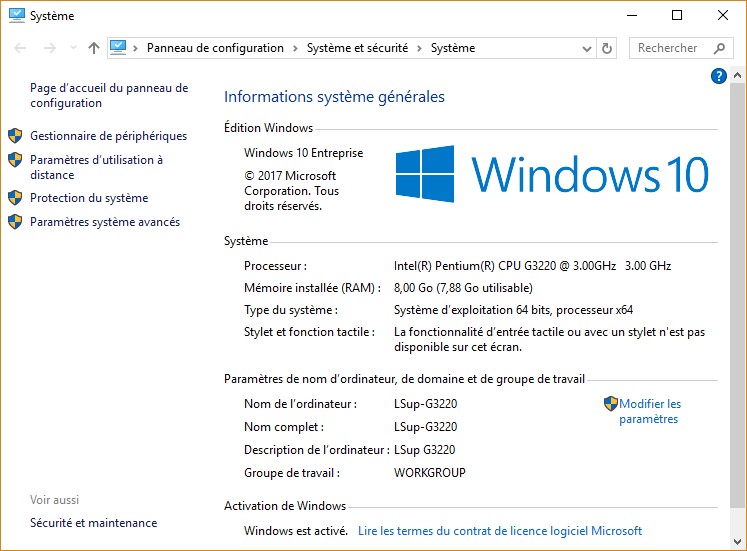
Task: Click the computer icon in the address bar
Action: pos(119,48)
